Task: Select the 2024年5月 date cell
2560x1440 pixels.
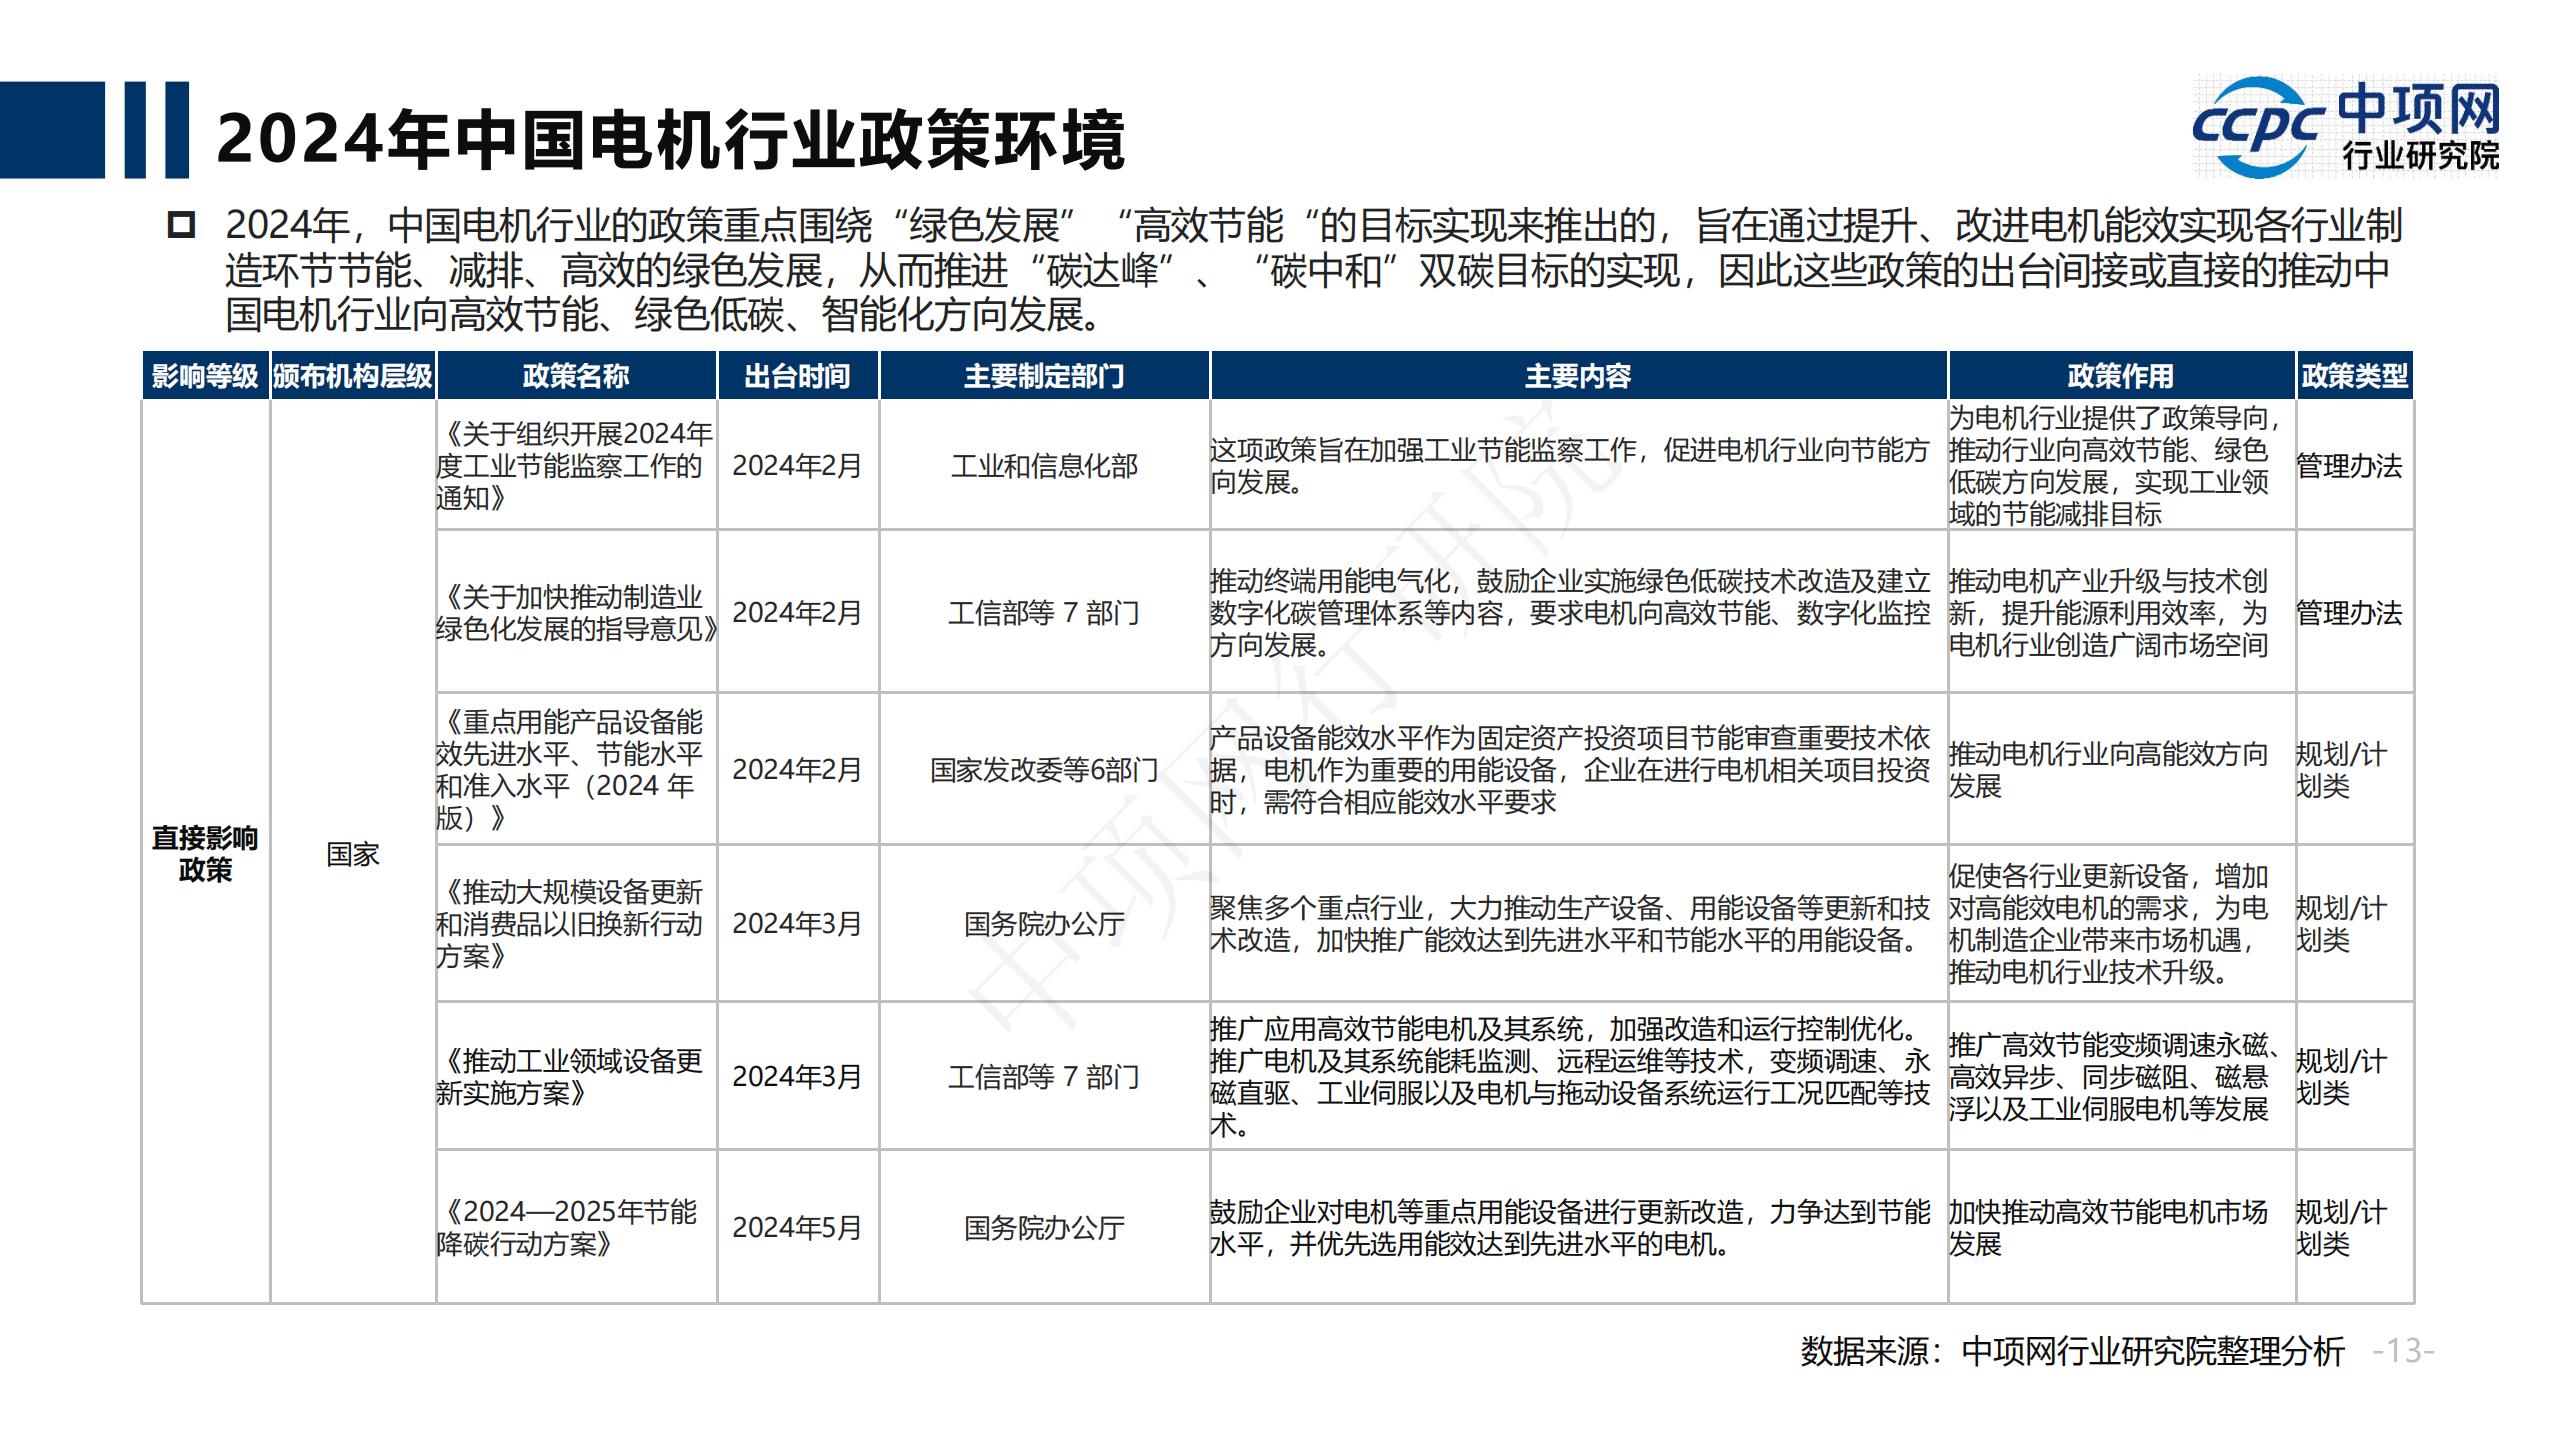Action: click(x=797, y=1227)
